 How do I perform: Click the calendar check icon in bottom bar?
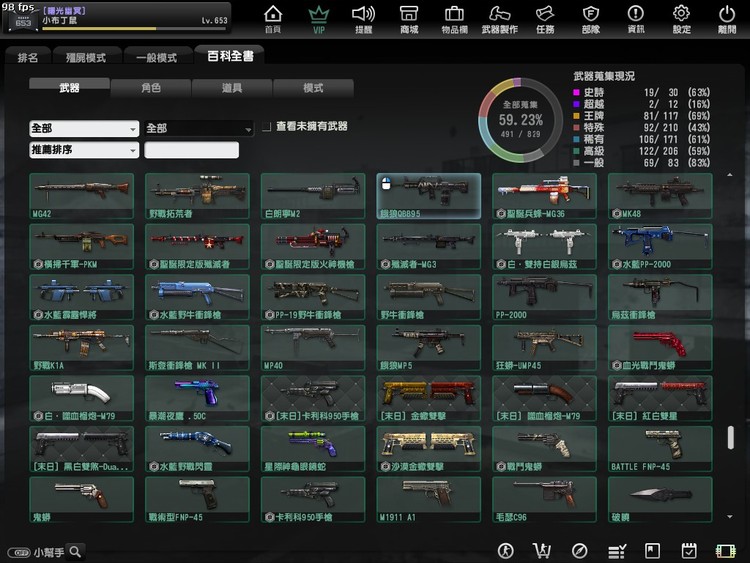689,551
